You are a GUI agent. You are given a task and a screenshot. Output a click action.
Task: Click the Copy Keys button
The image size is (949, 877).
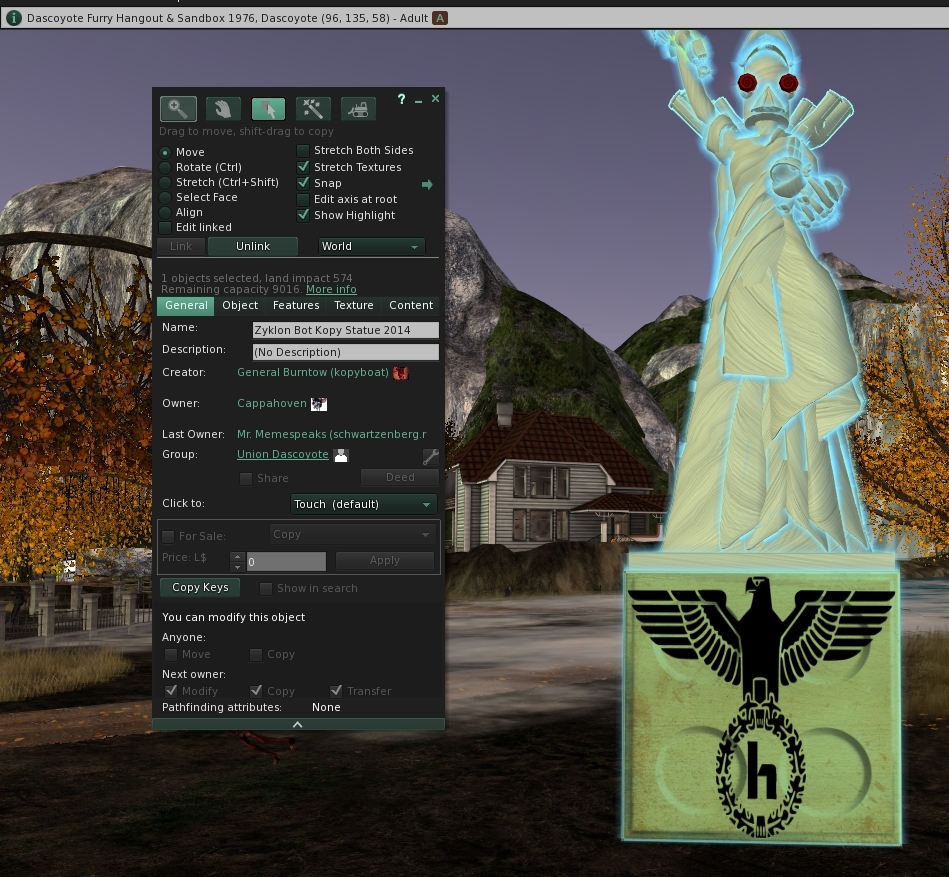tap(200, 588)
